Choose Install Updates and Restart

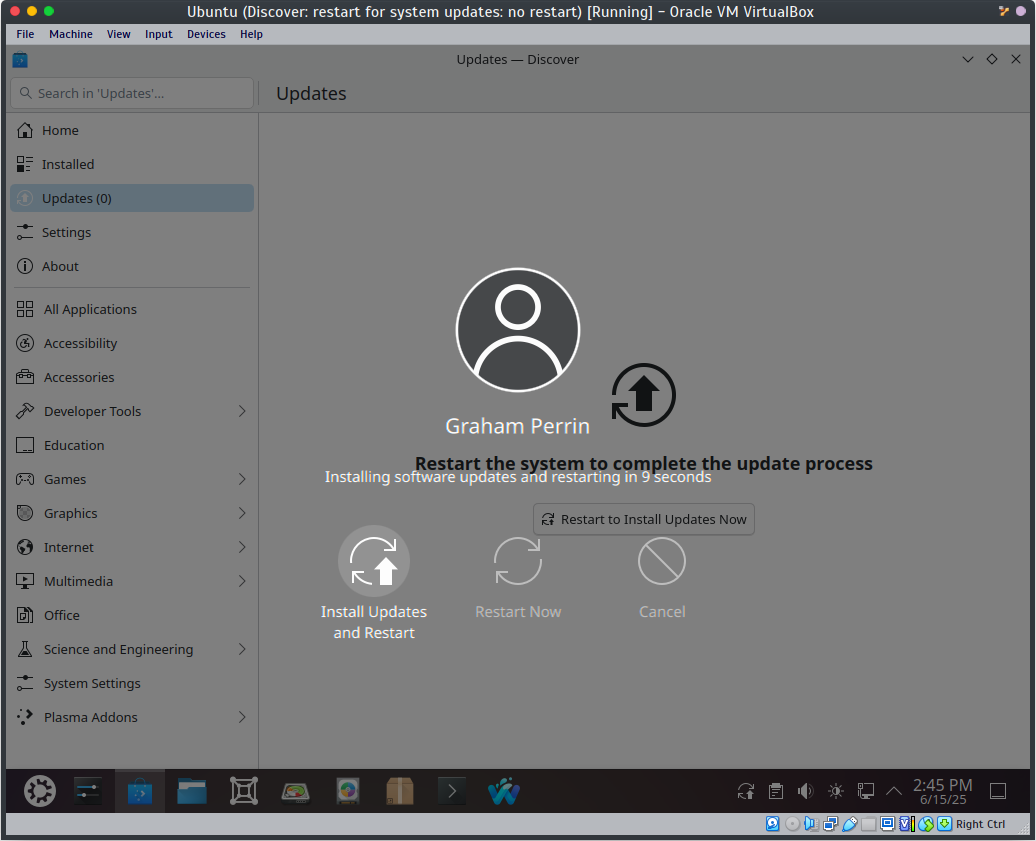[x=374, y=583]
